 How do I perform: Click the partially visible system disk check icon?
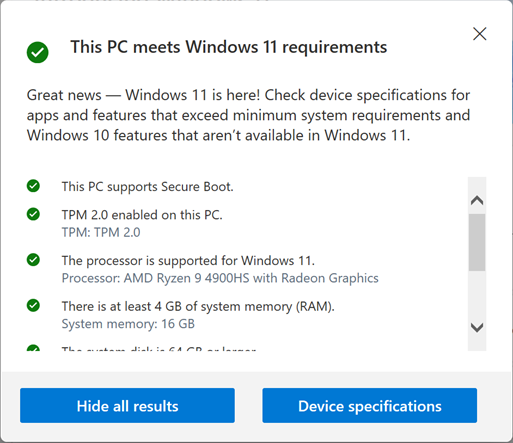(33, 348)
